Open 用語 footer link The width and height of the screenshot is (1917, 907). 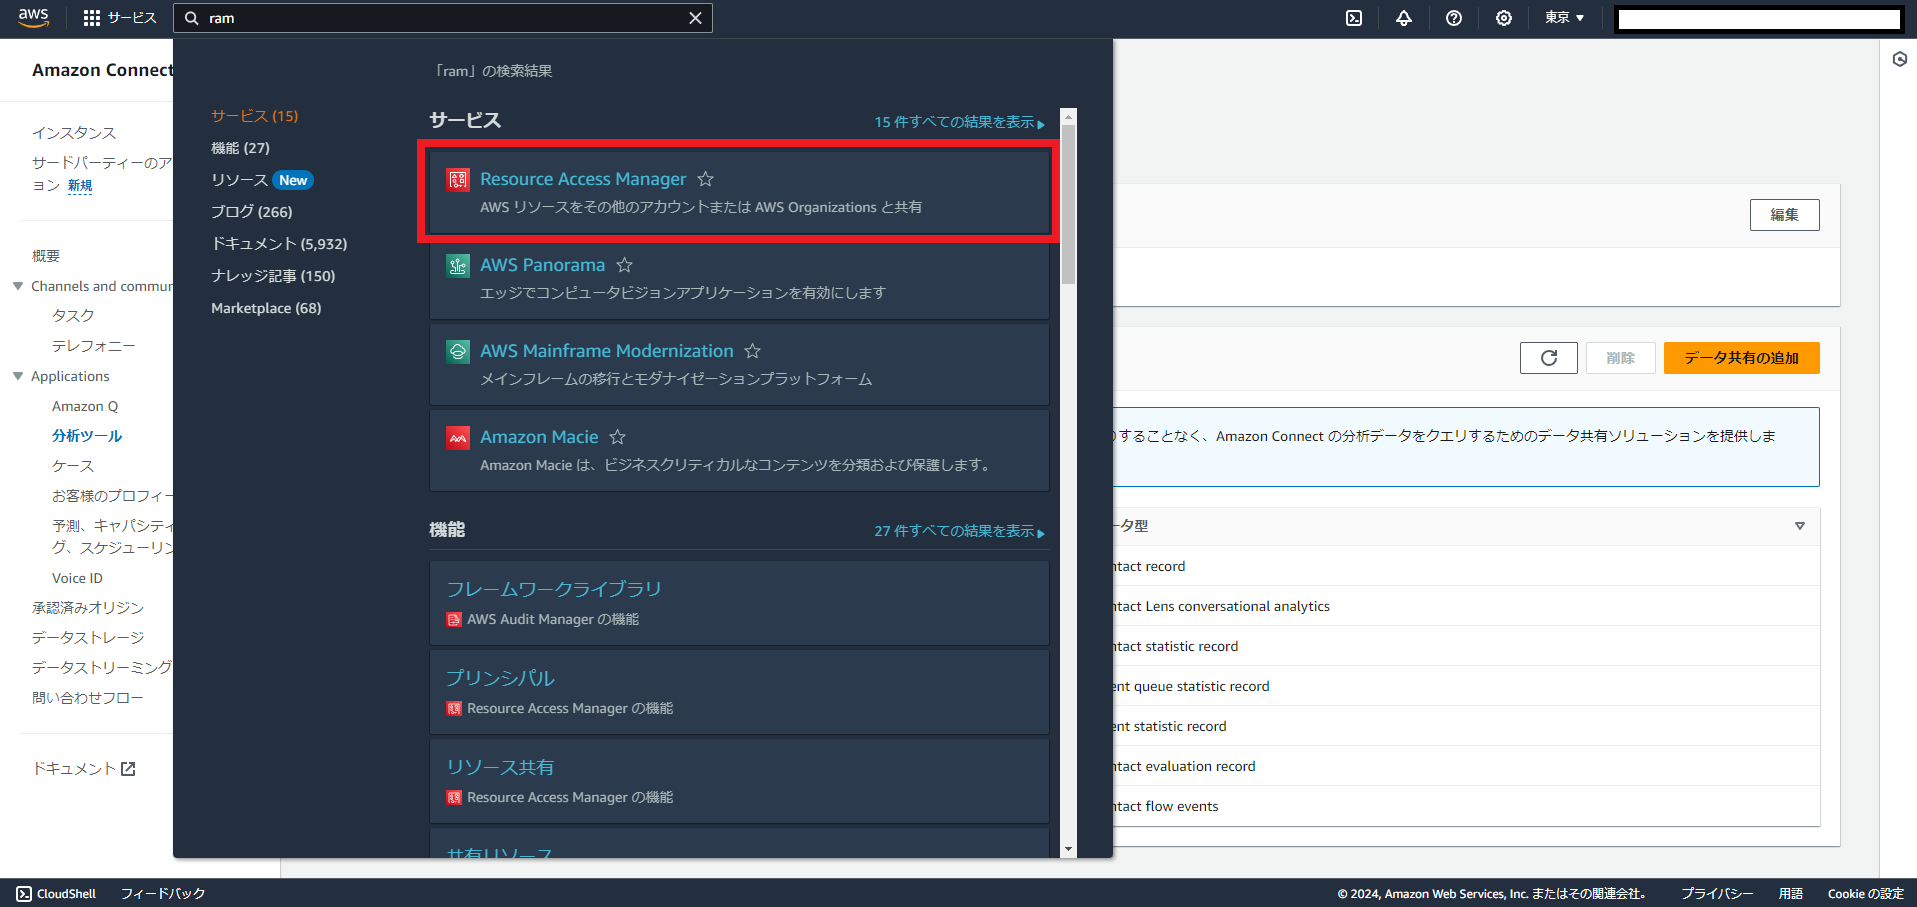tap(1790, 894)
